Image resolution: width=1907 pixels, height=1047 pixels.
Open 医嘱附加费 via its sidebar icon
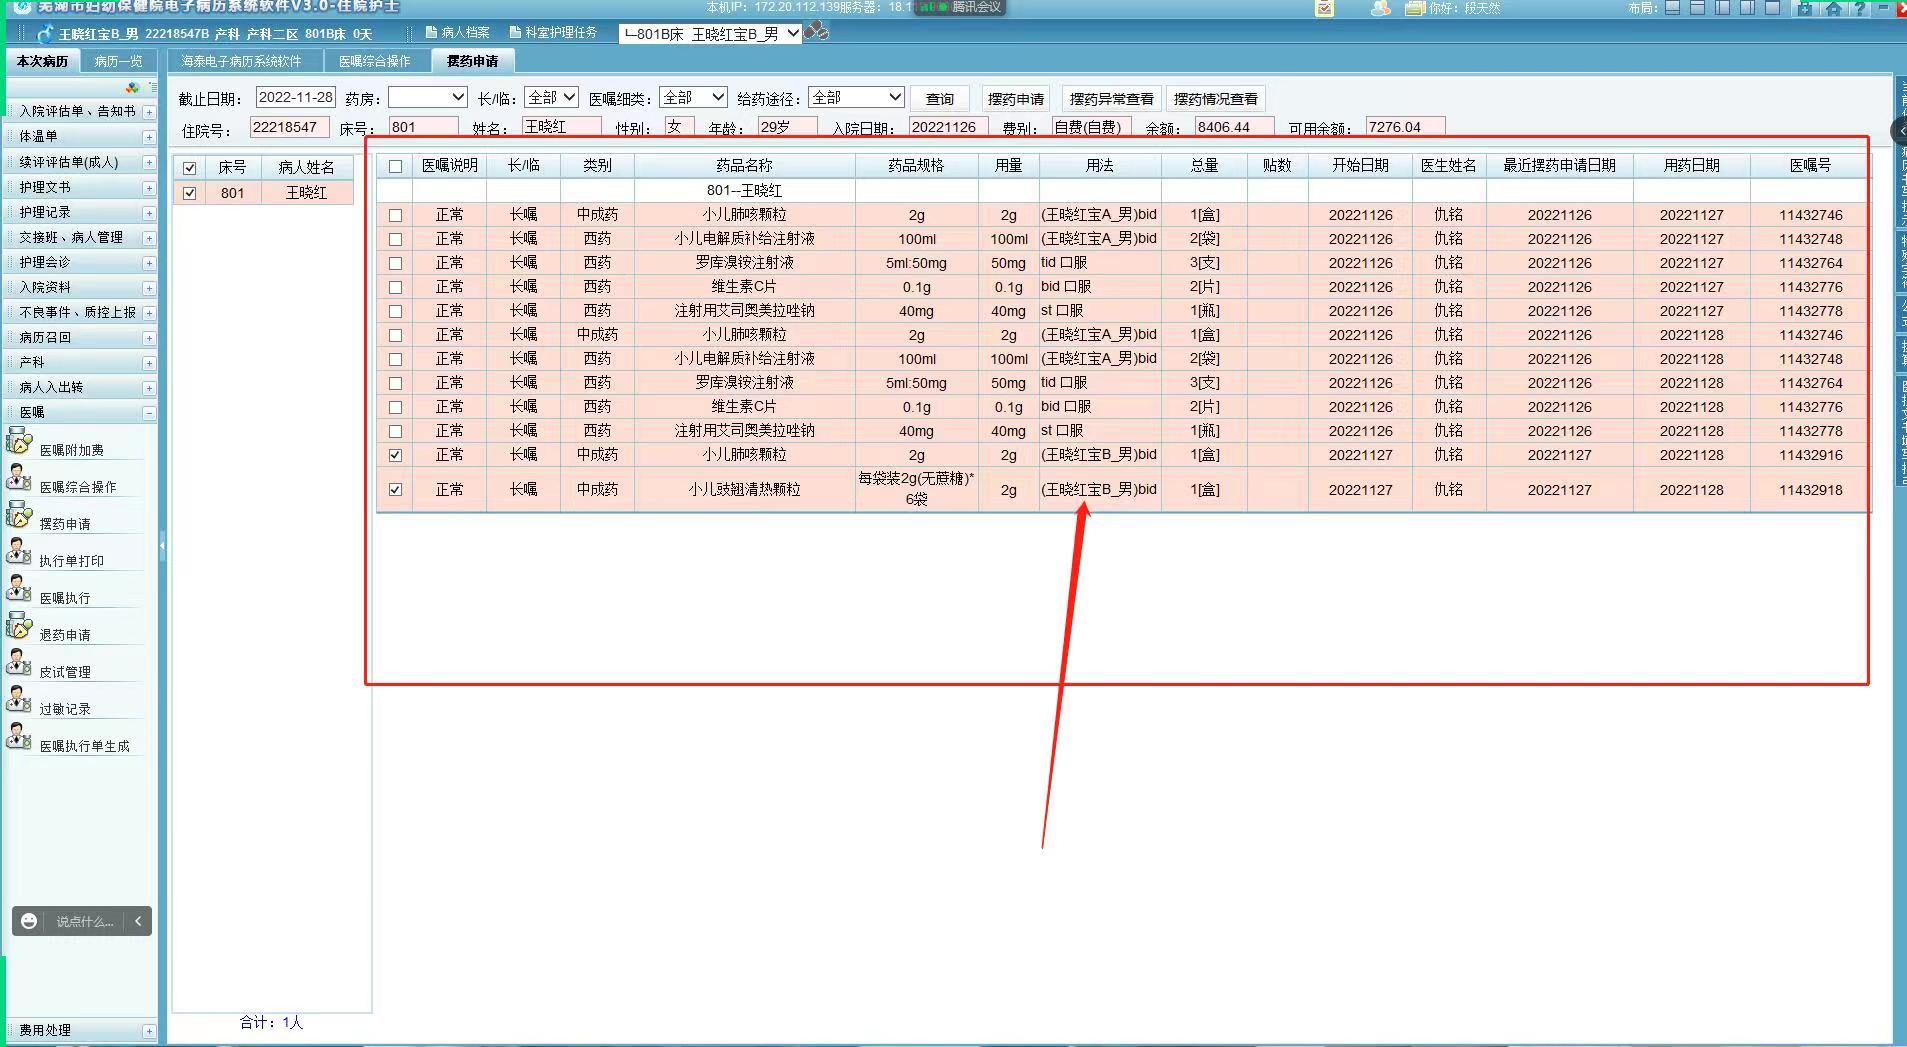(x=19, y=440)
